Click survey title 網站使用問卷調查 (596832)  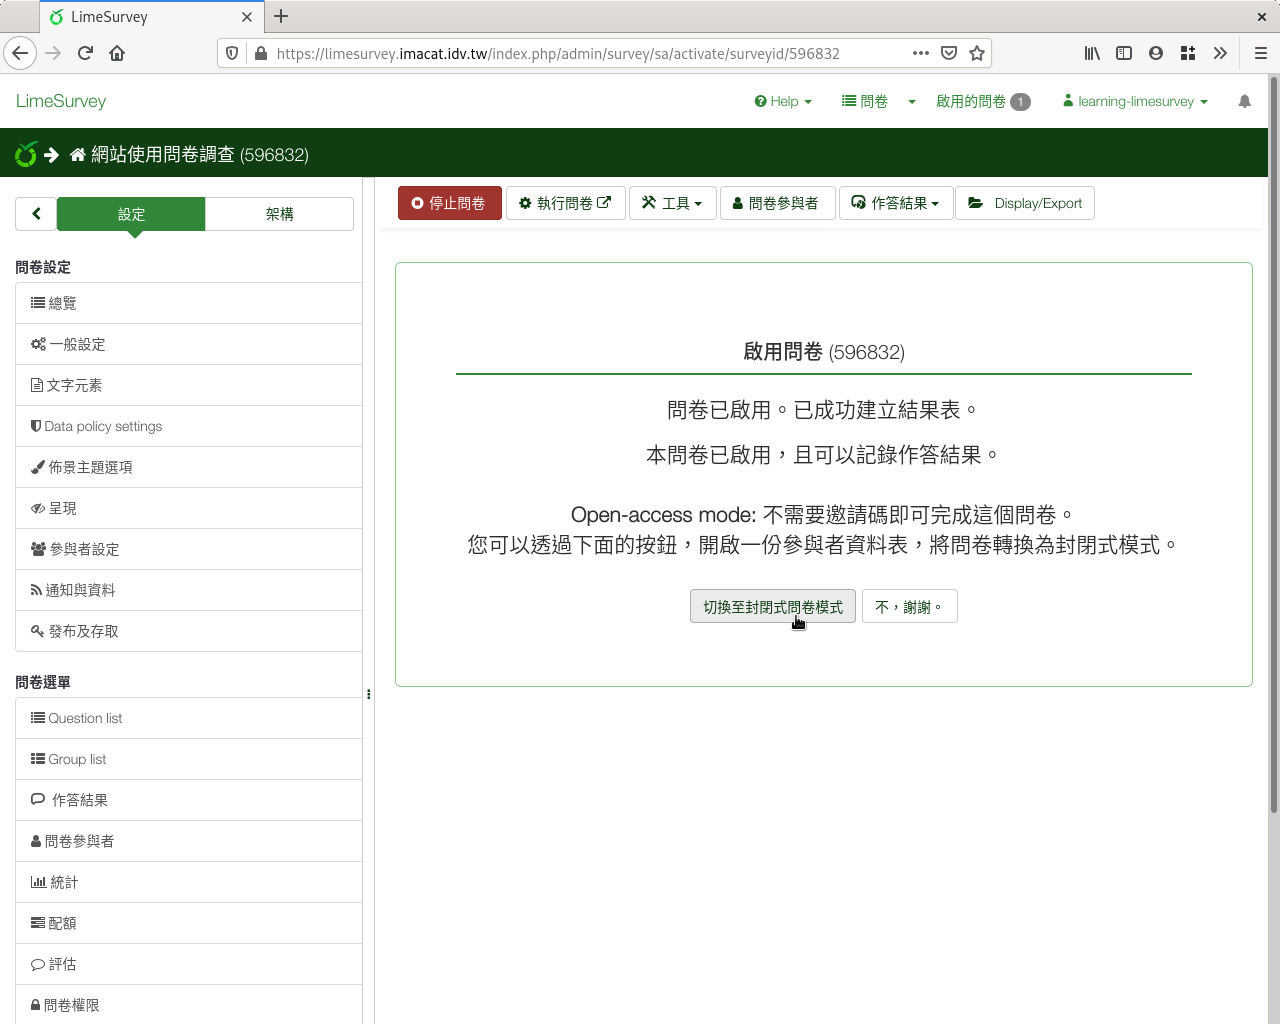click(200, 155)
